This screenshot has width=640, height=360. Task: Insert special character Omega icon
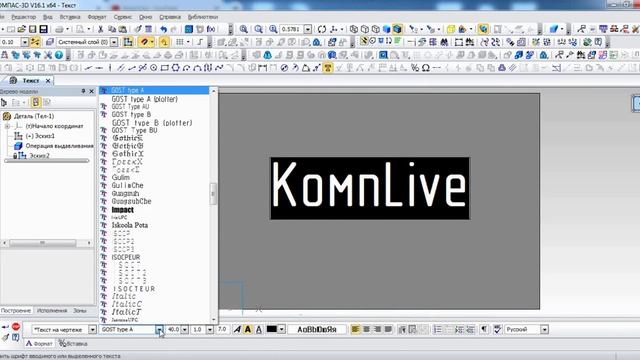coord(426,68)
